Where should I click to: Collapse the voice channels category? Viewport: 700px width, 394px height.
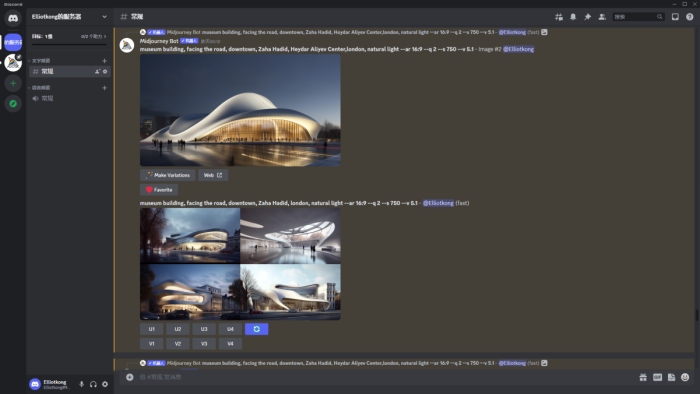tap(41, 88)
